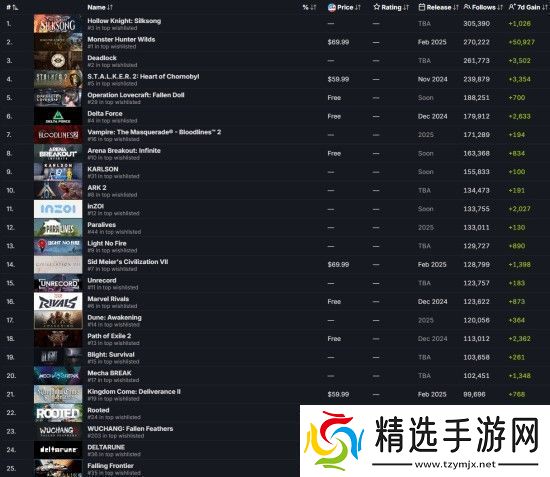550x477 pixels.
Task: Click Monster Hunter Wilds $69.99 price
Action: click(x=338, y=42)
